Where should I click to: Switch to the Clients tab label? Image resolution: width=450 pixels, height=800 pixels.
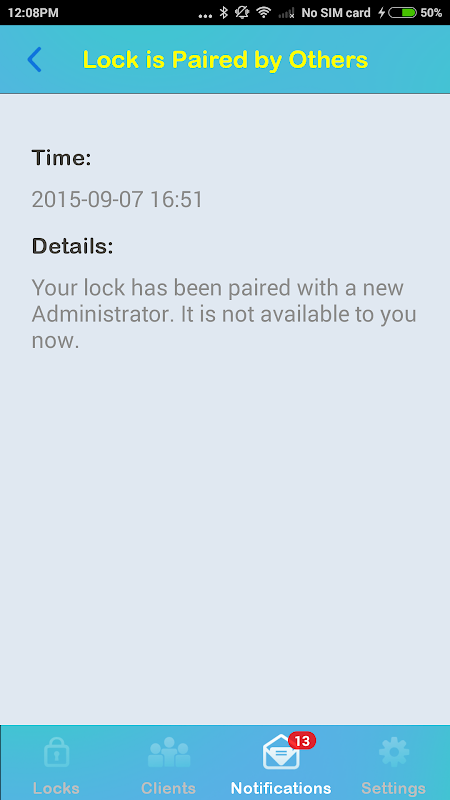click(x=168, y=788)
